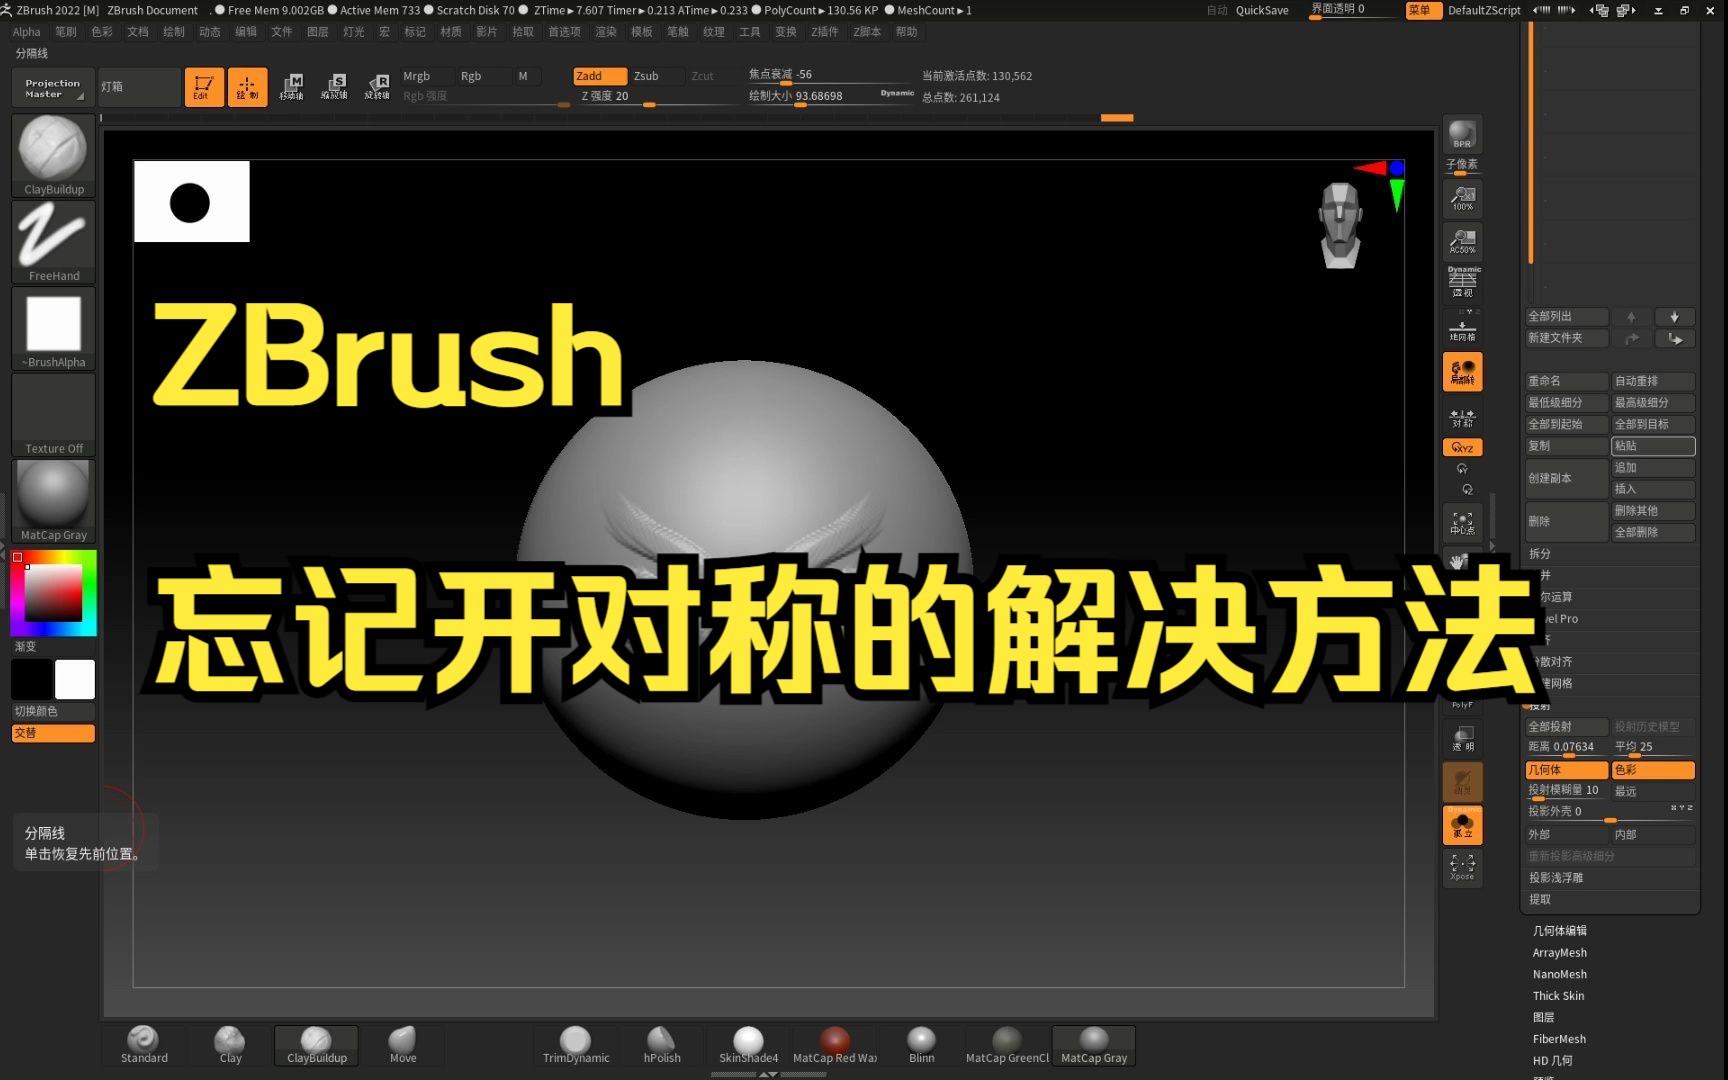The height and width of the screenshot is (1080, 1728).
Task: Toggle the Dynamic solo icon
Action: [x=1462, y=825]
